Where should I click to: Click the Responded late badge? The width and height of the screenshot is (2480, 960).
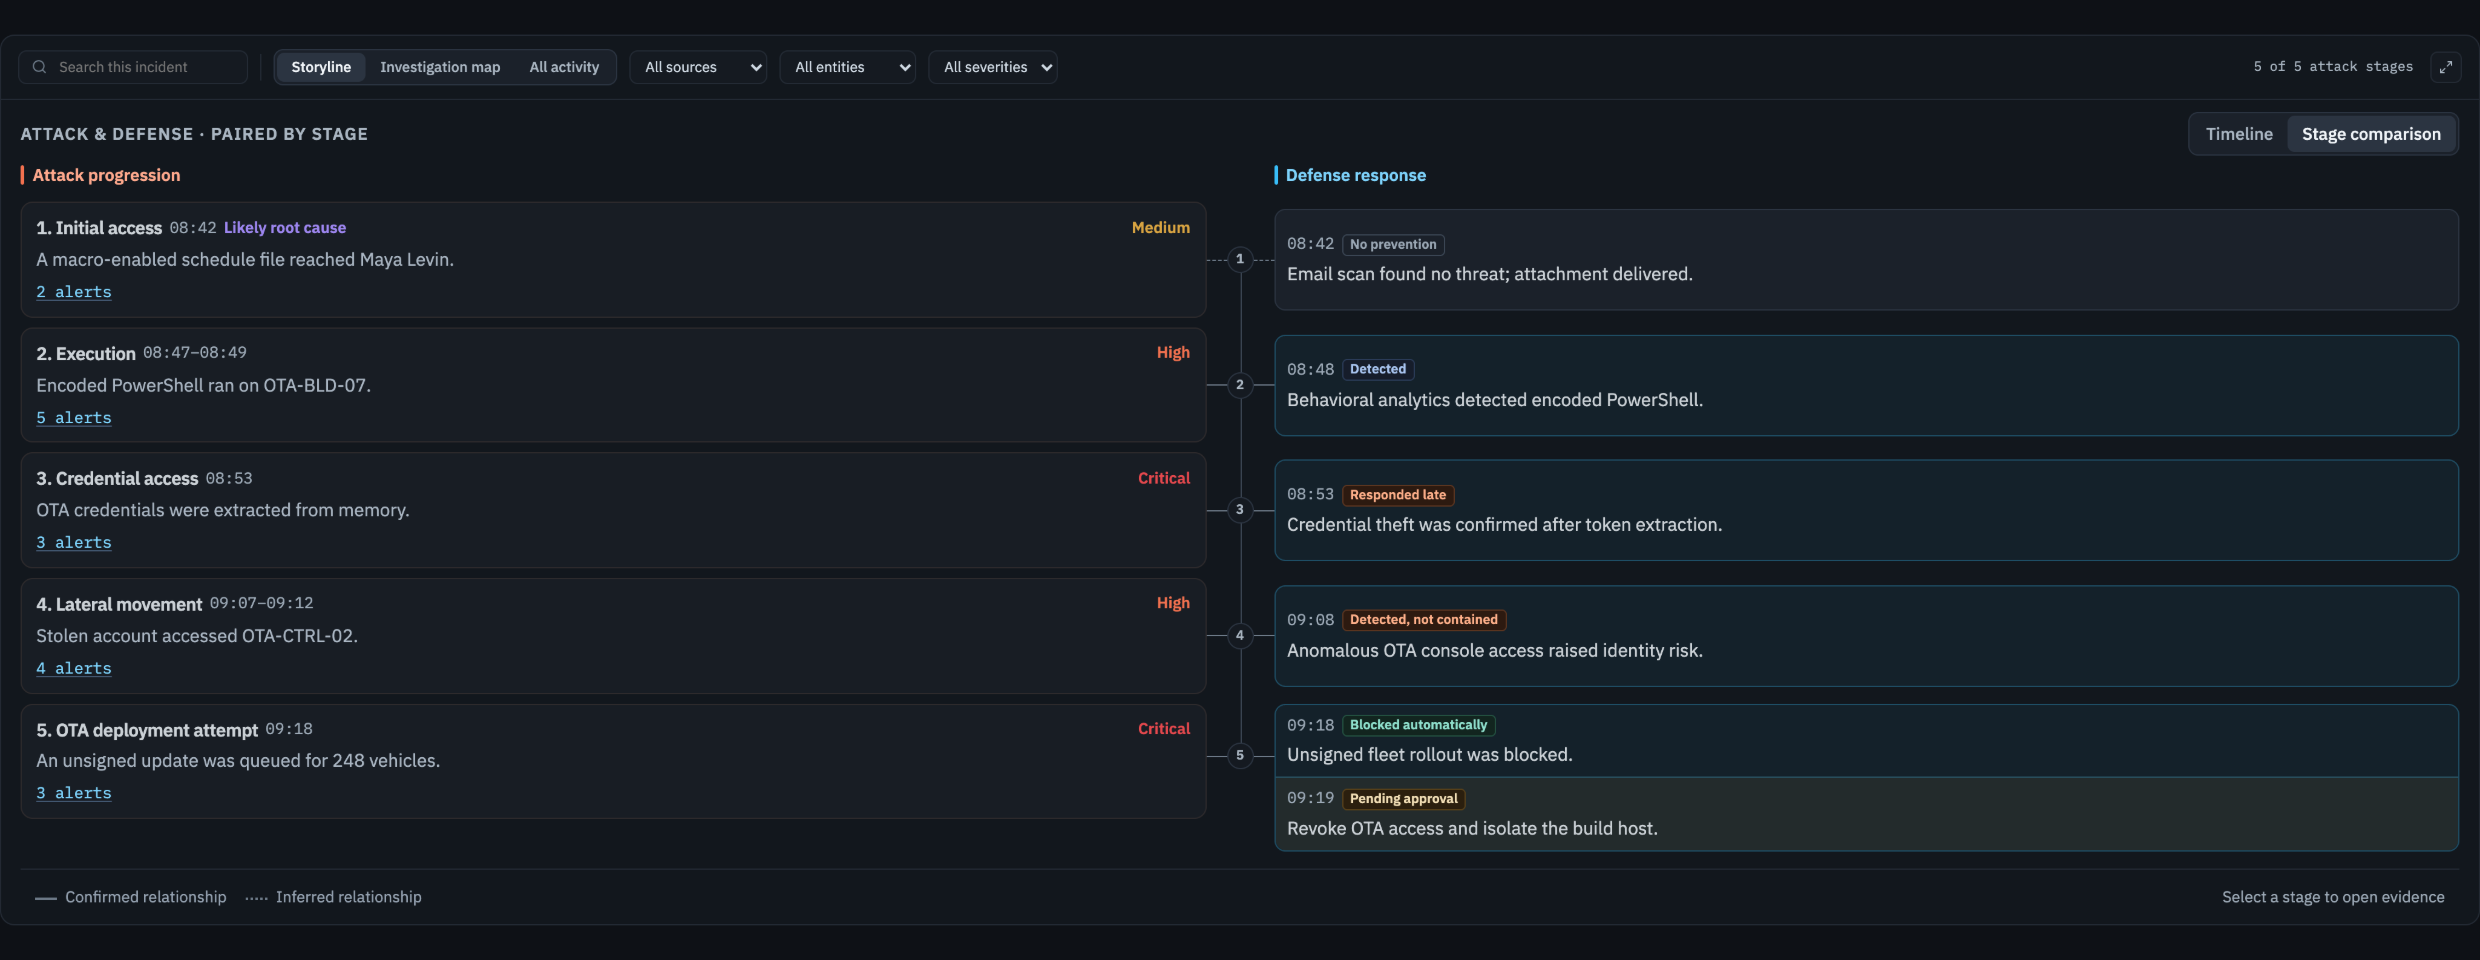pyautogui.click(x=1398, y=495)
